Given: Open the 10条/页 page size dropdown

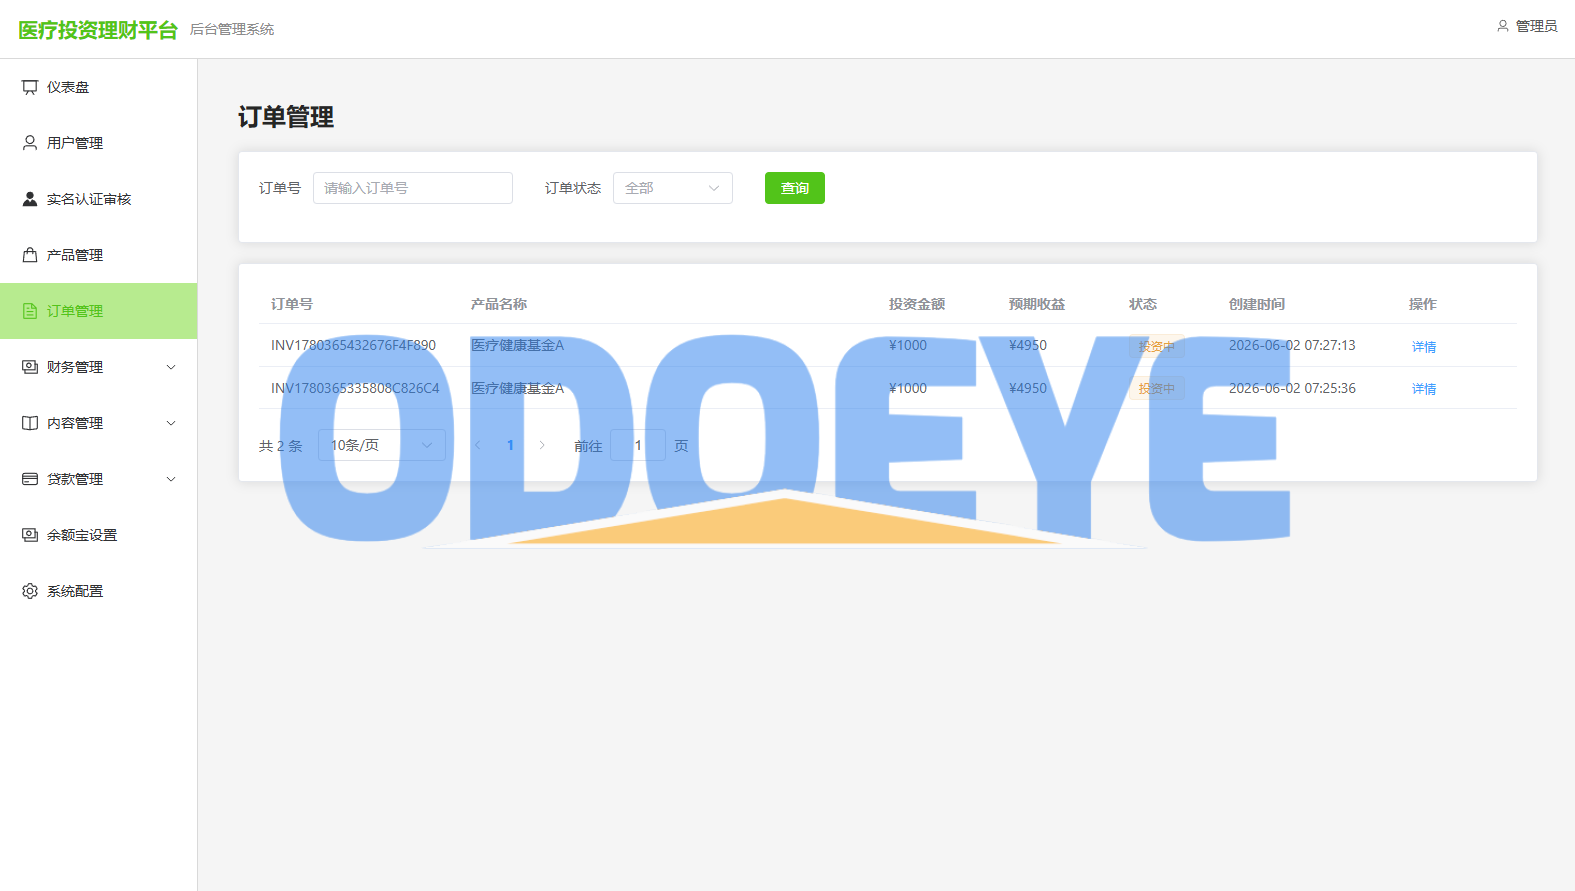Looking at the screenshot, I should tap(382, 445).
